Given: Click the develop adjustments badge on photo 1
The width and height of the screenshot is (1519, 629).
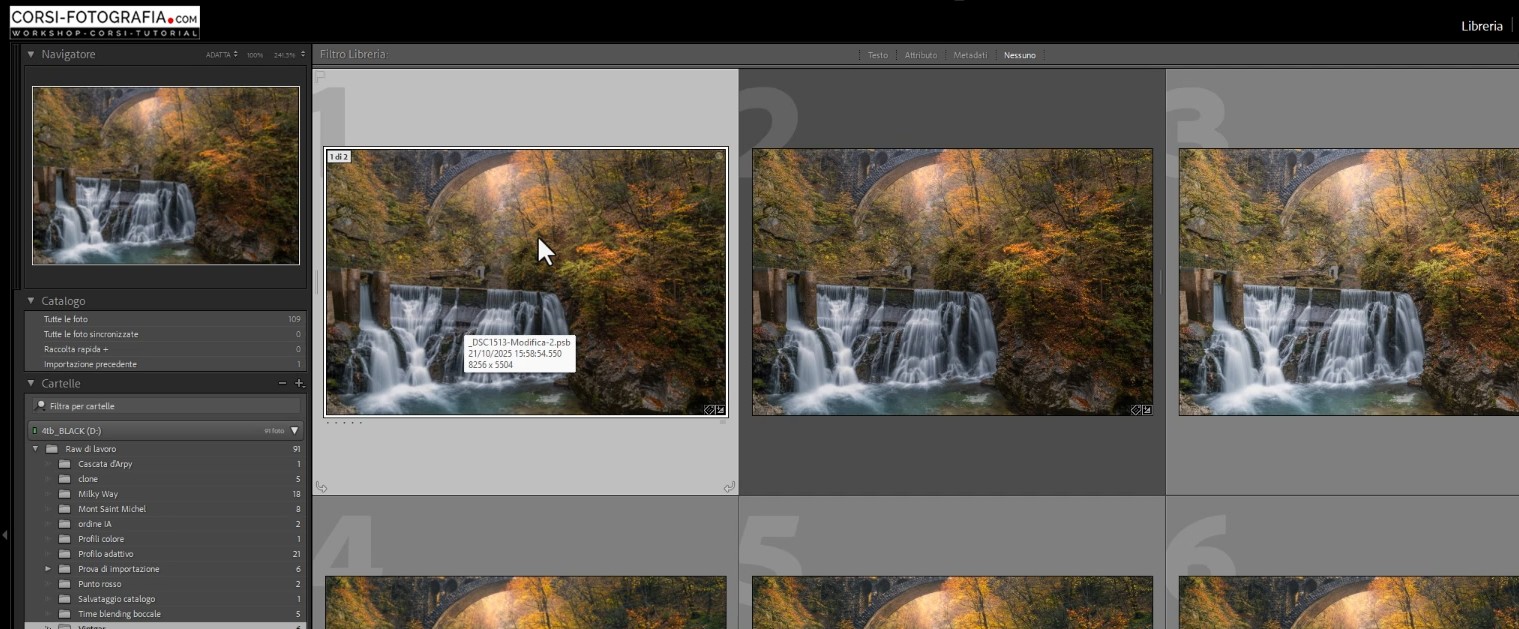Looking at the screenshot, I should tap(722, 410).
